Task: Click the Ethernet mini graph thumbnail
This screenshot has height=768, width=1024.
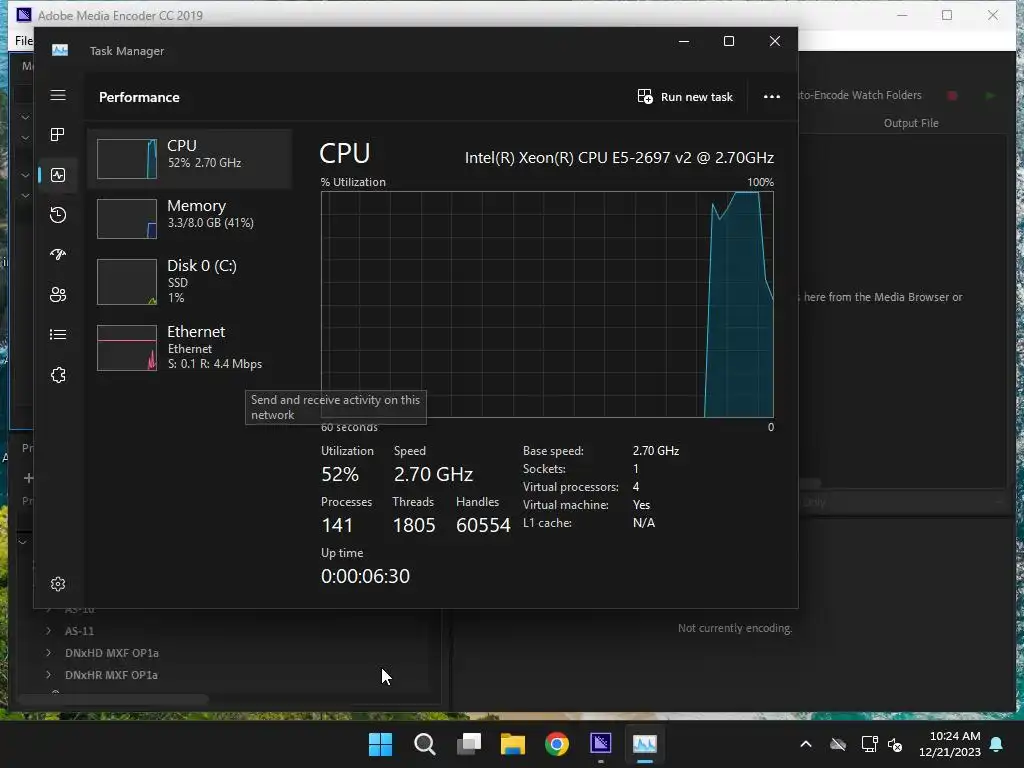Action: 127,348
